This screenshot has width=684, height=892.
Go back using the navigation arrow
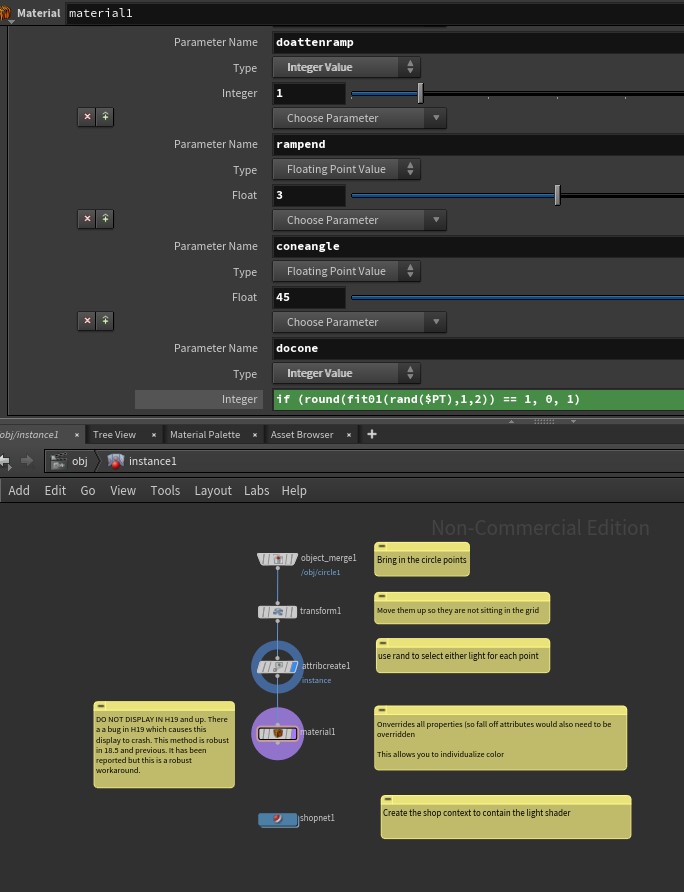point(6,461)
